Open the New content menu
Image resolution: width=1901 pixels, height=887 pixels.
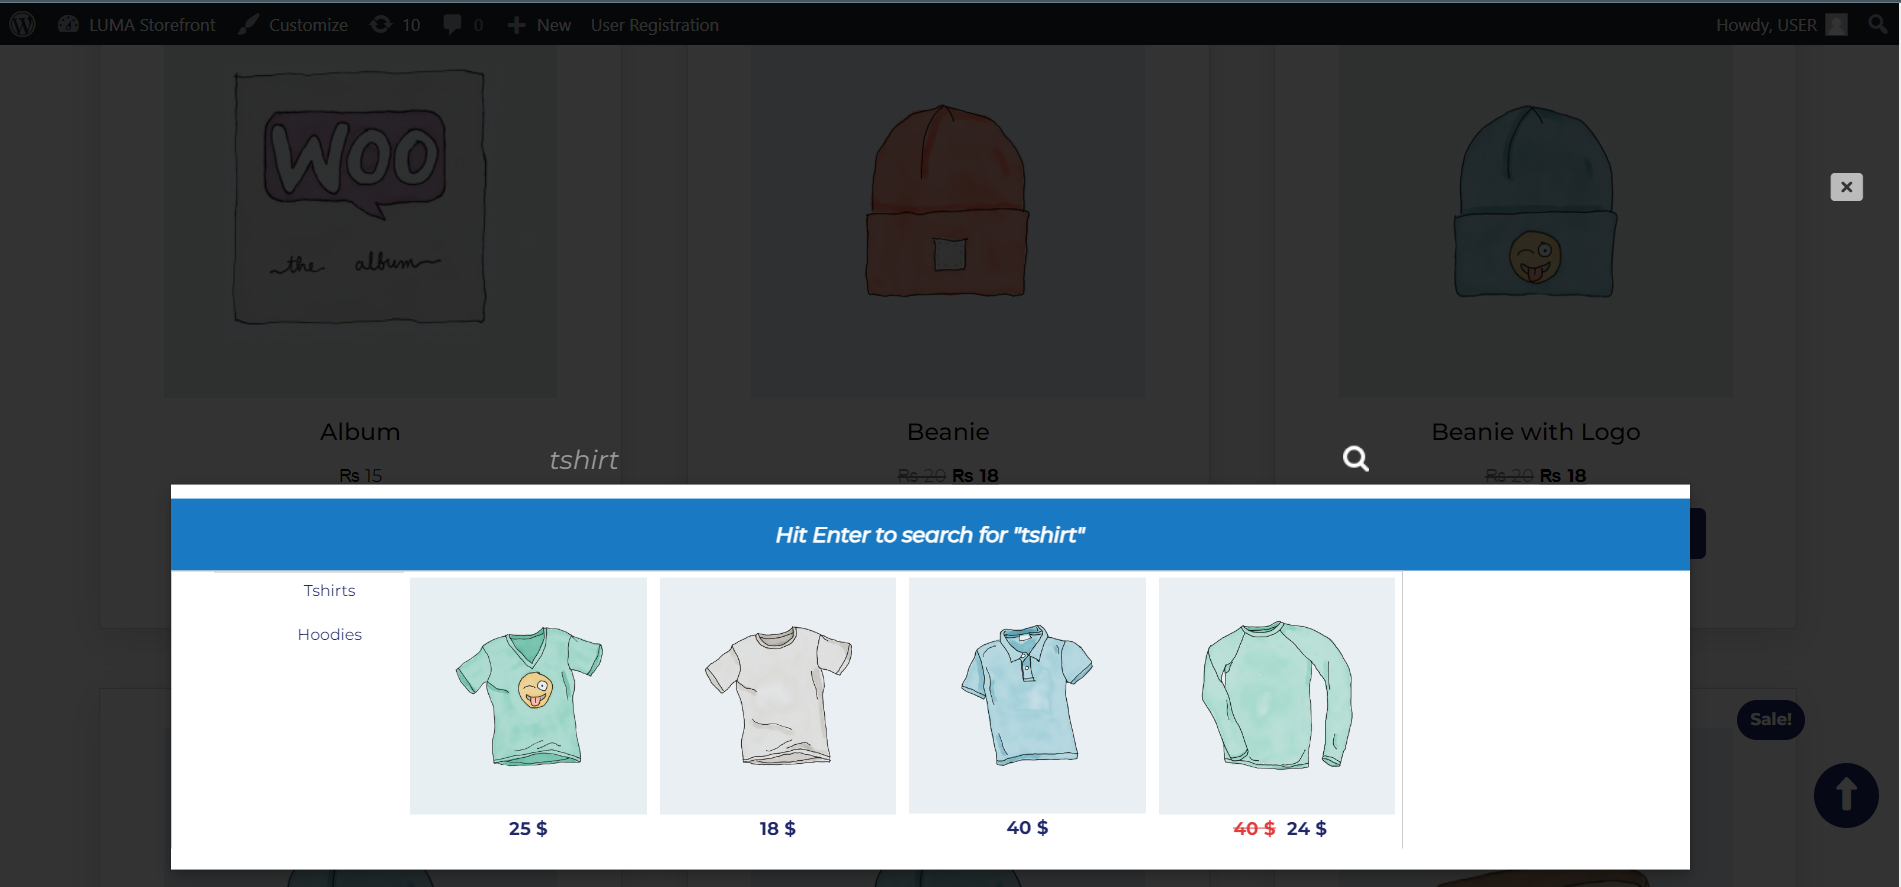coord(539,25)
